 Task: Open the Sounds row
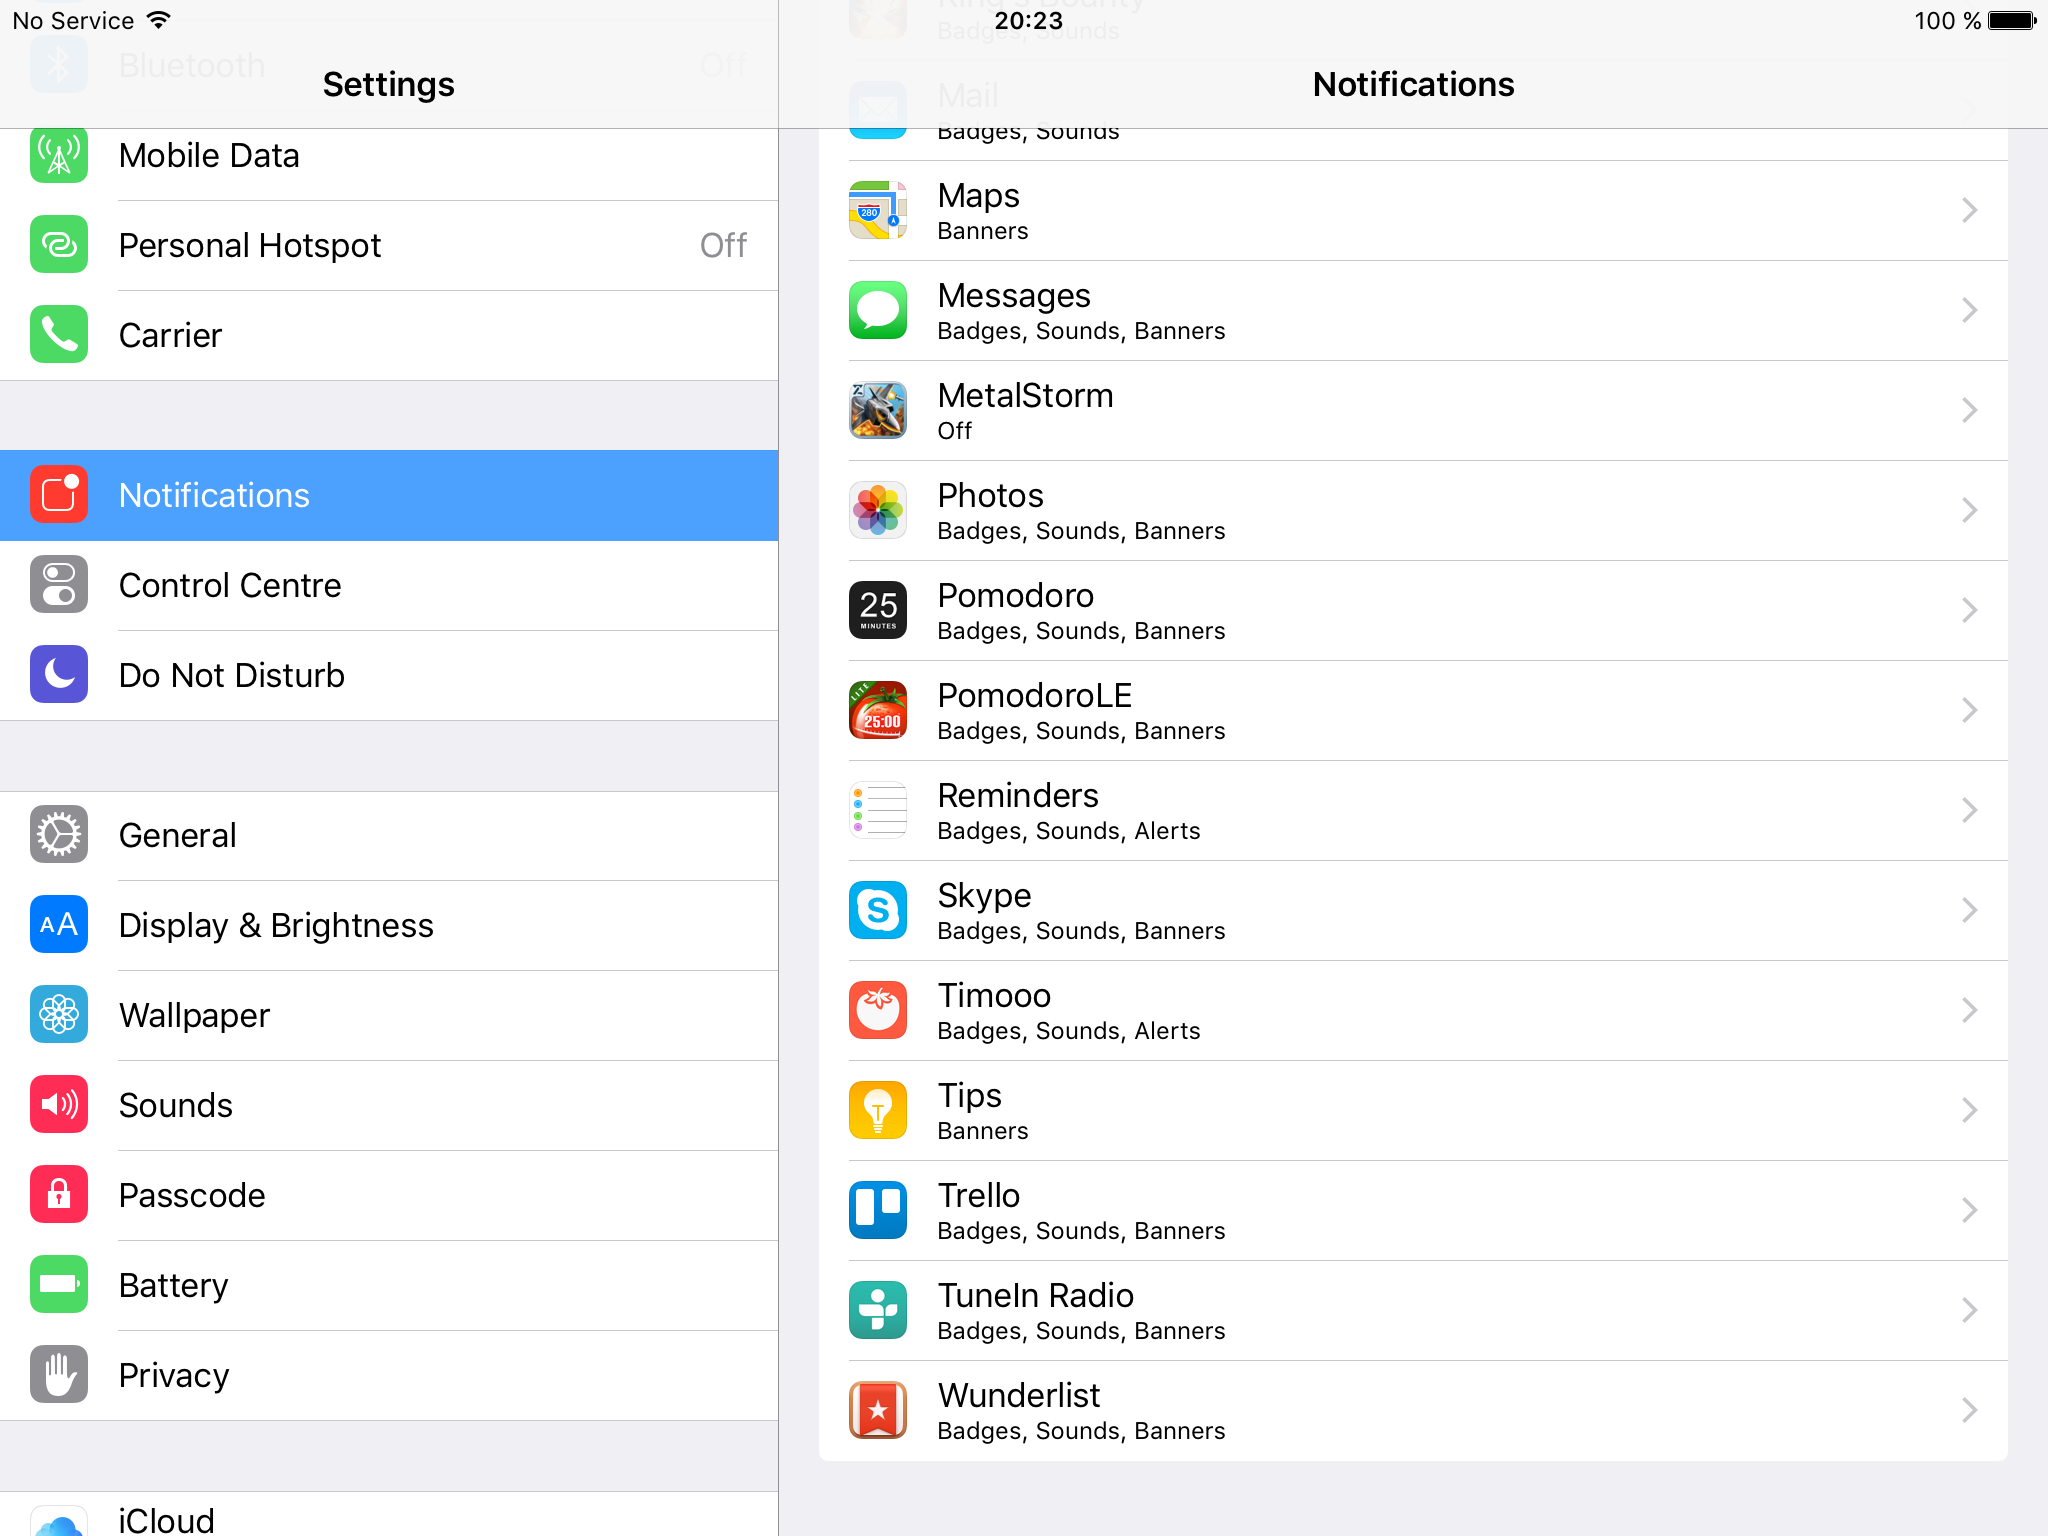pos(389,1105)
